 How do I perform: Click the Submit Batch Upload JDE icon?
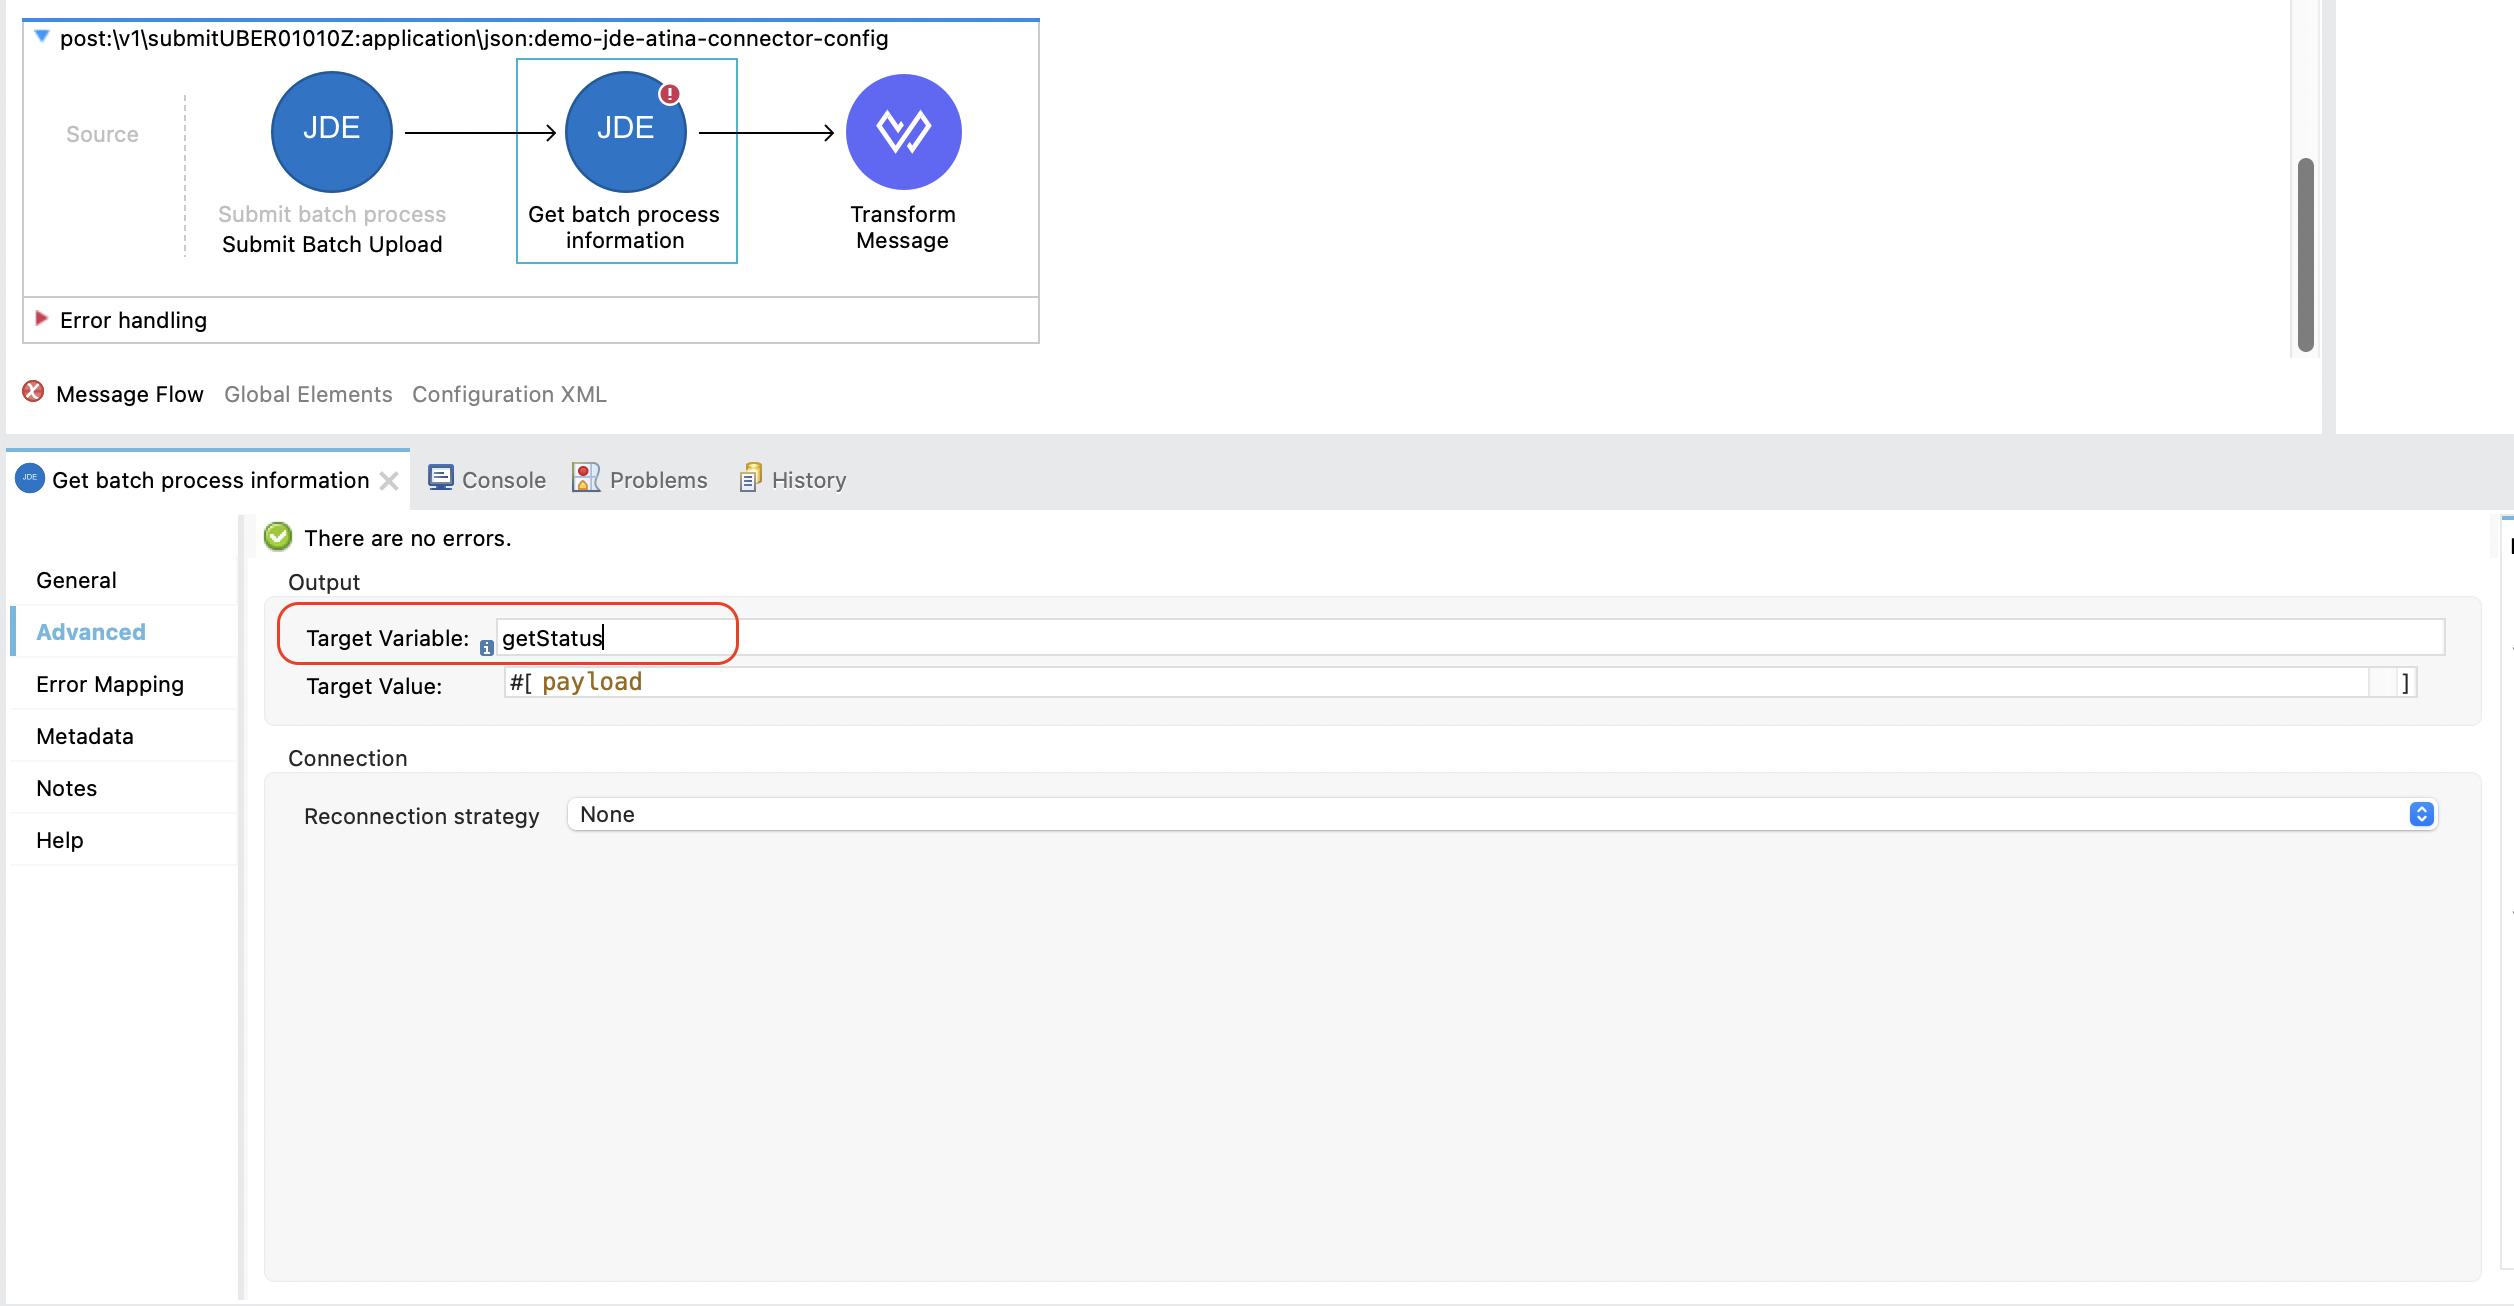(331, 131)
